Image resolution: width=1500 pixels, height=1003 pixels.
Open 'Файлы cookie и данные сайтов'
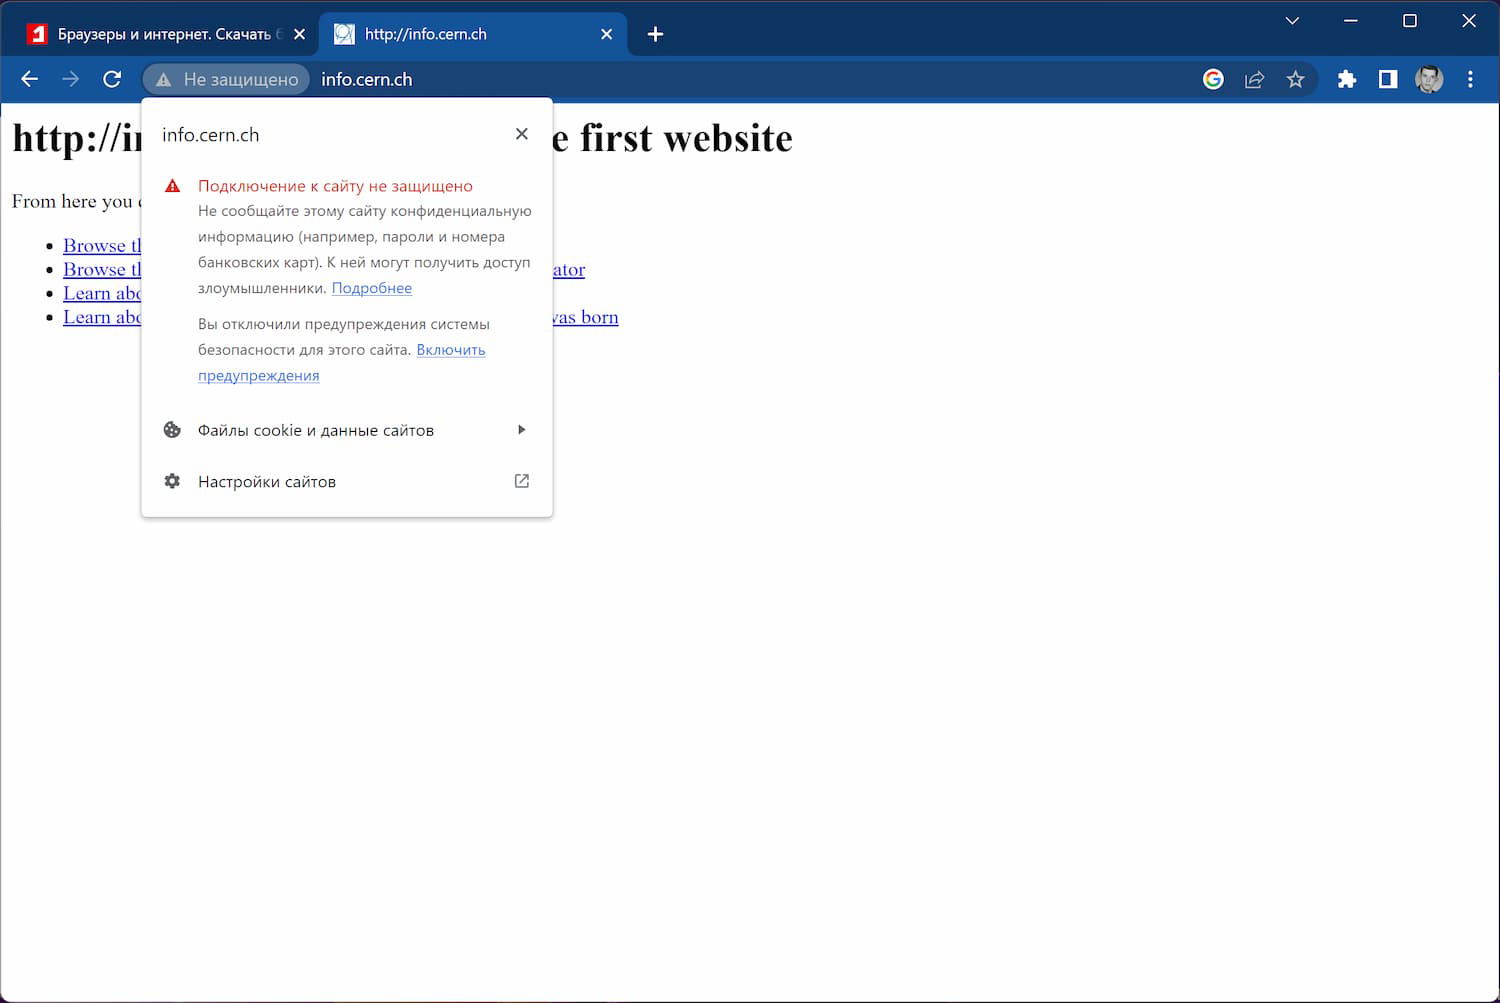[346, 430]
